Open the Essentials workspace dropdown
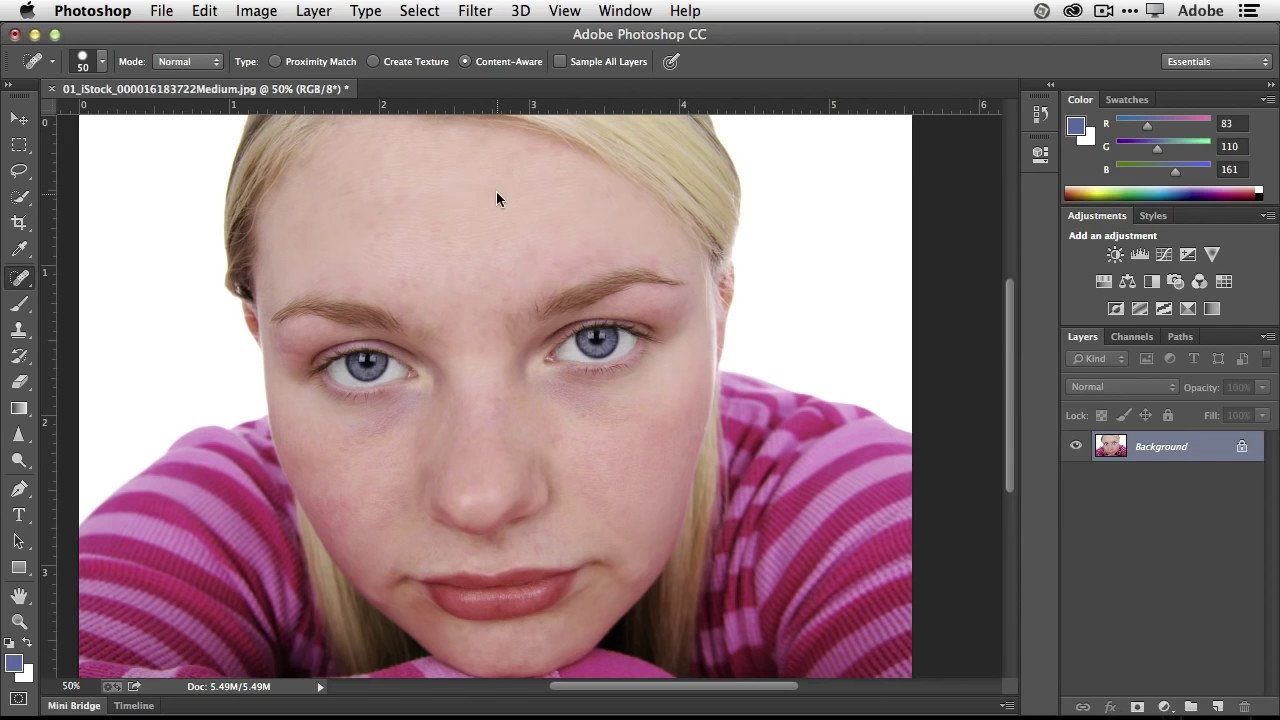The image size is (1280, 720). 1216,62
